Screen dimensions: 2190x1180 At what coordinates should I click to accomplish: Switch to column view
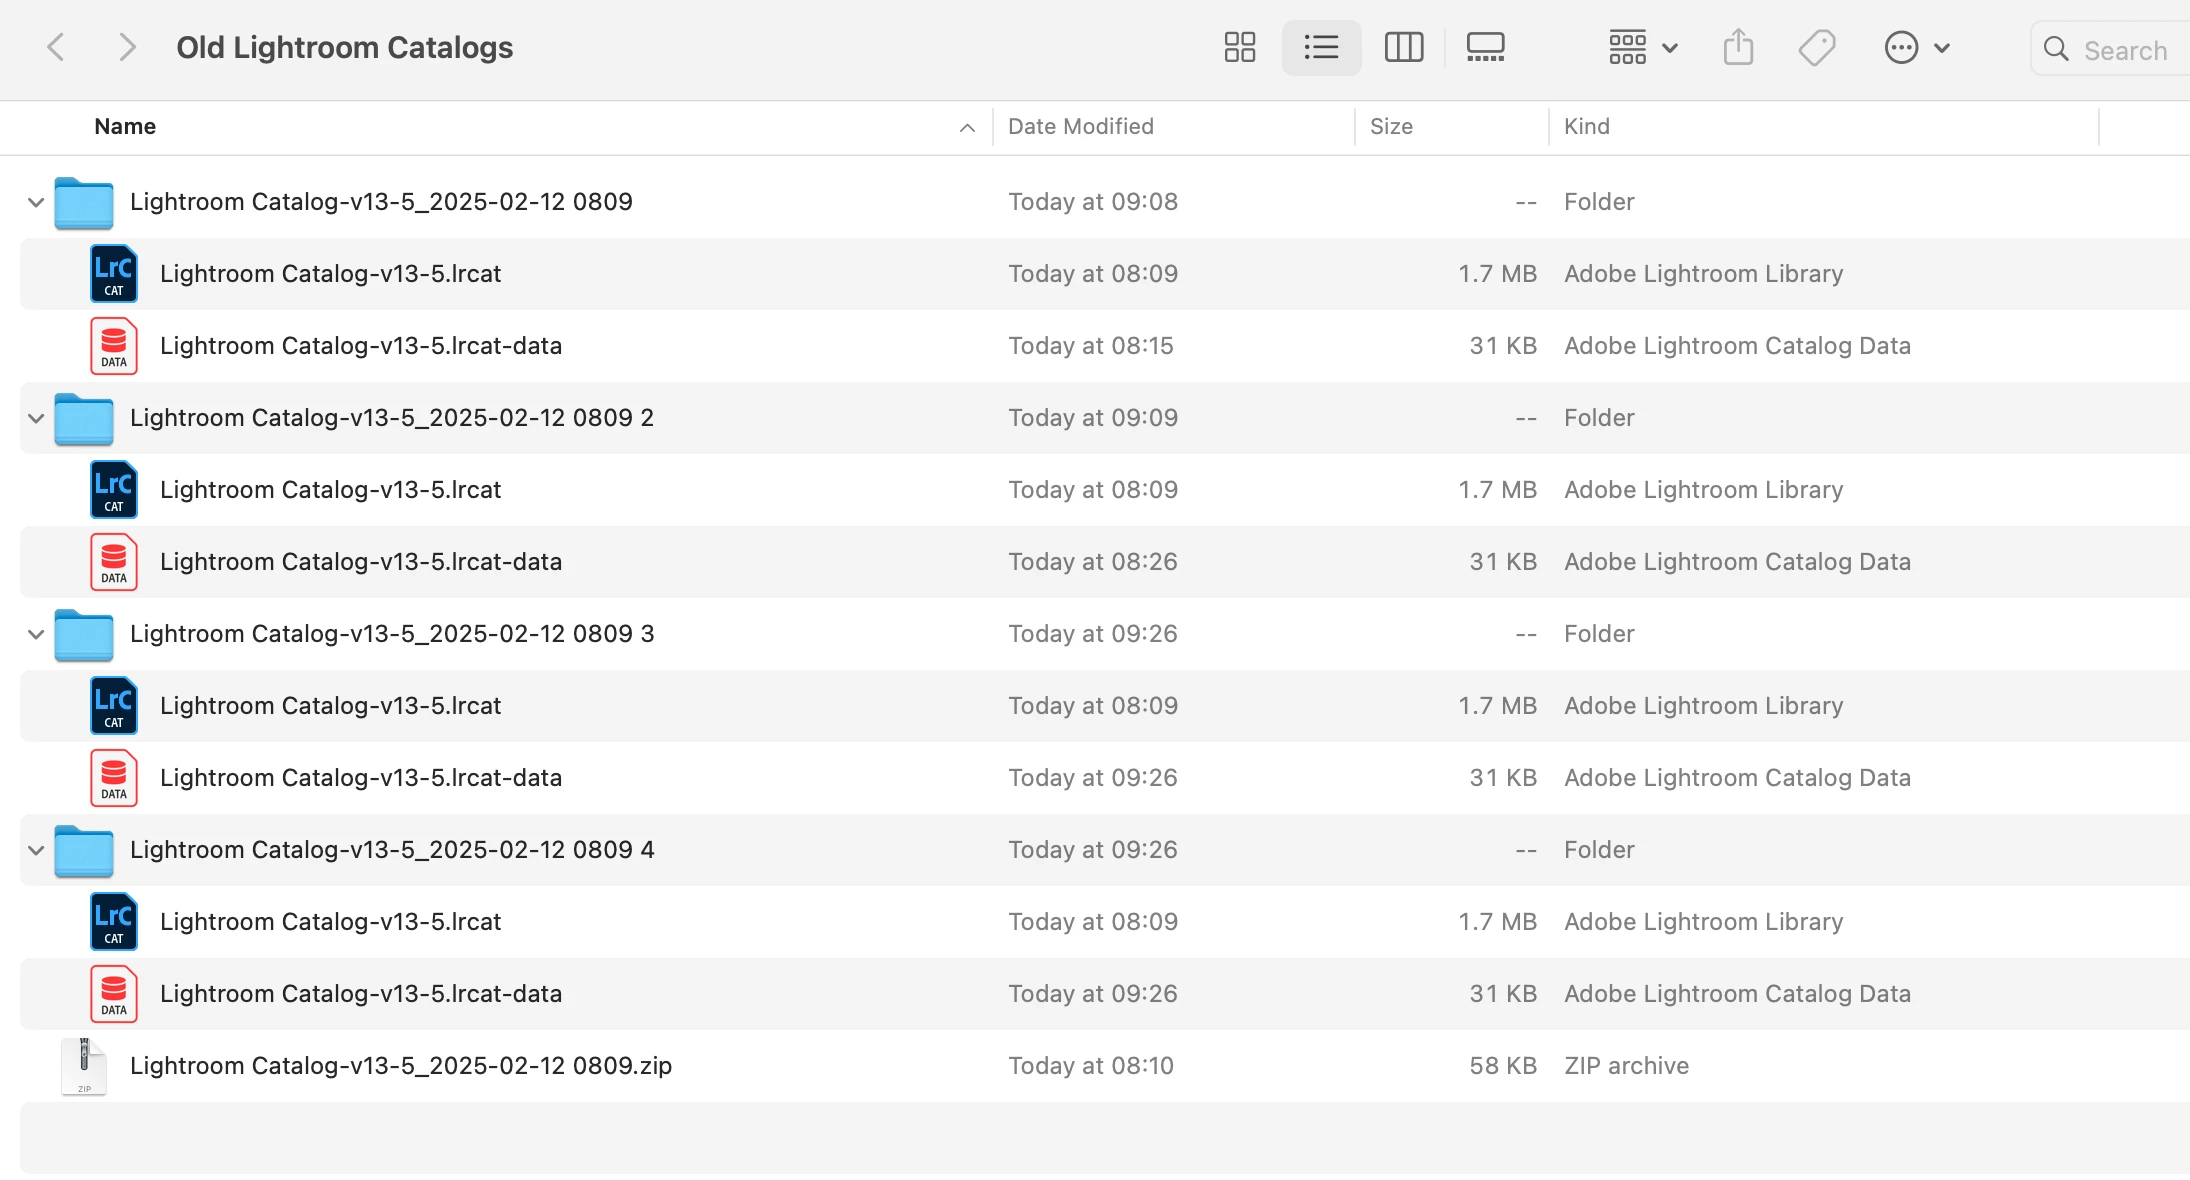tap(1403, 47)
